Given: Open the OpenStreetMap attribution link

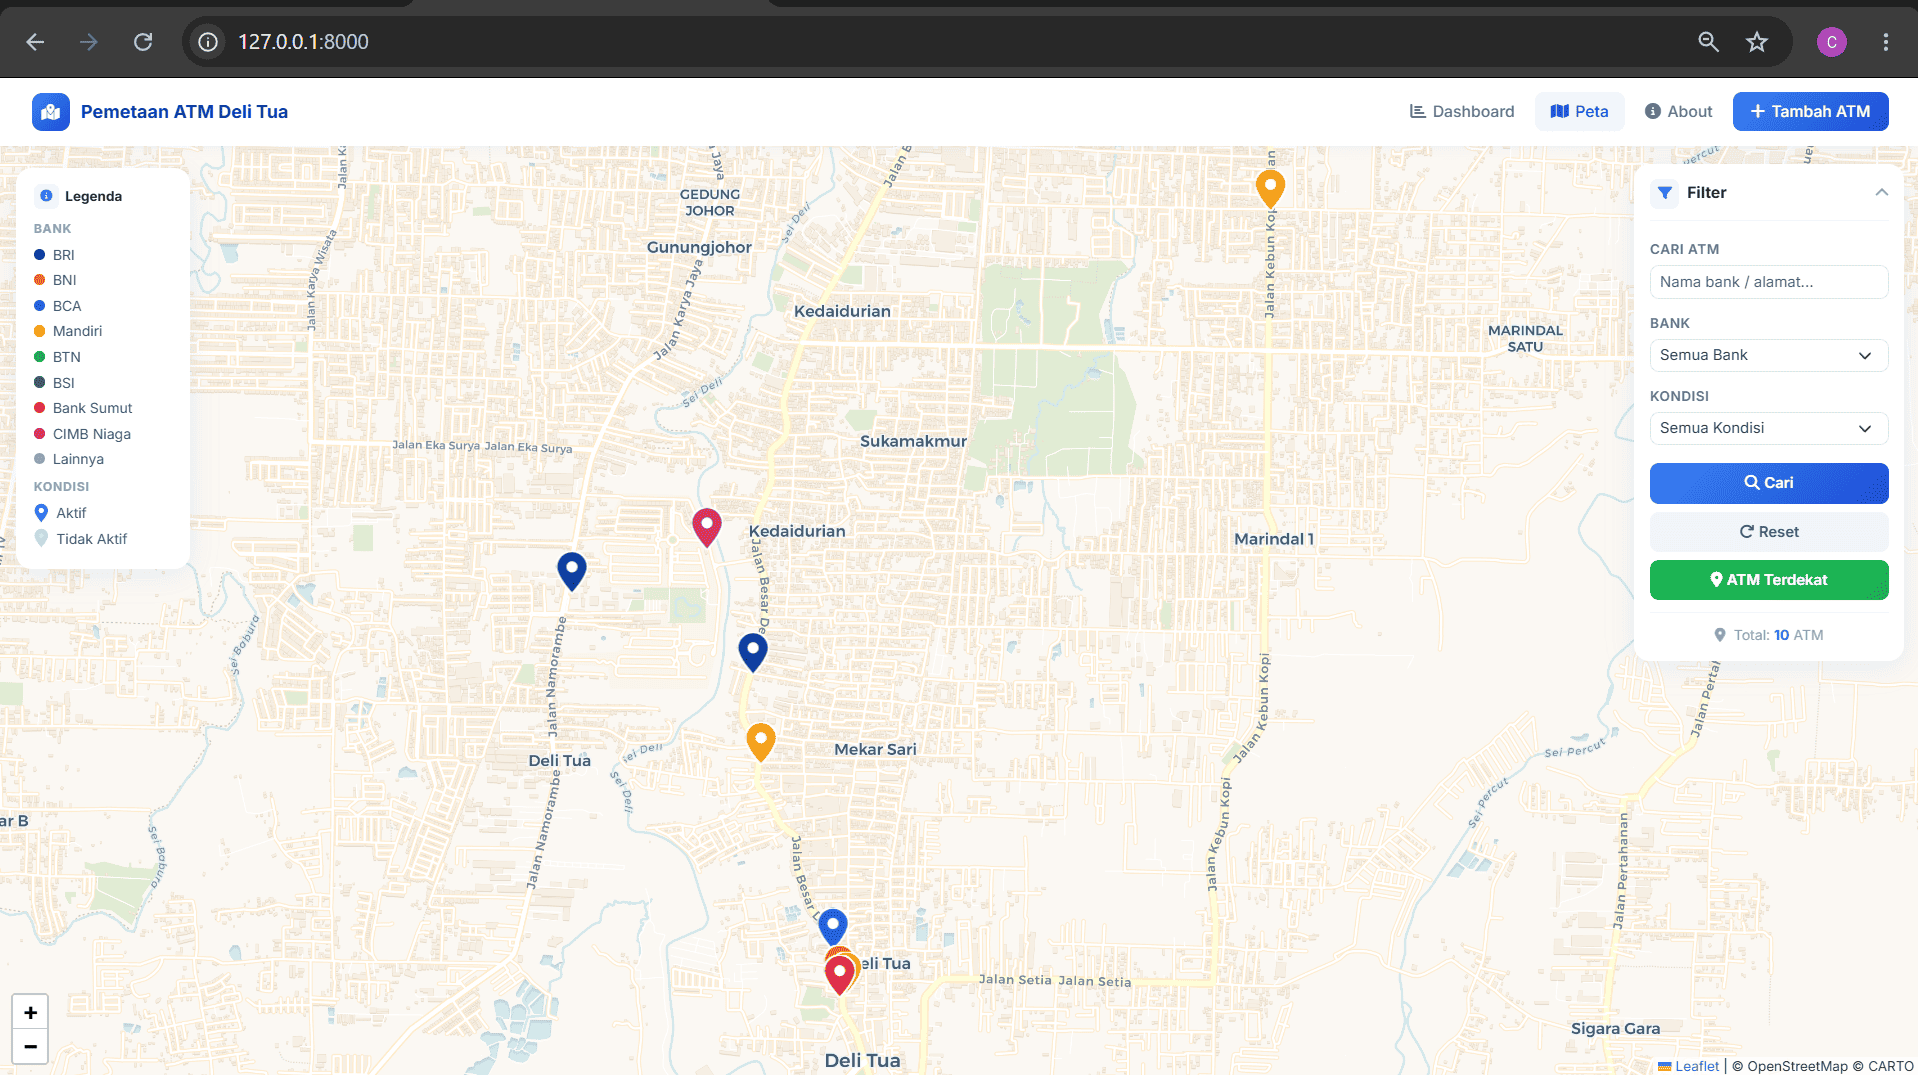Looking at the screenshot, I should 1797,1066.
